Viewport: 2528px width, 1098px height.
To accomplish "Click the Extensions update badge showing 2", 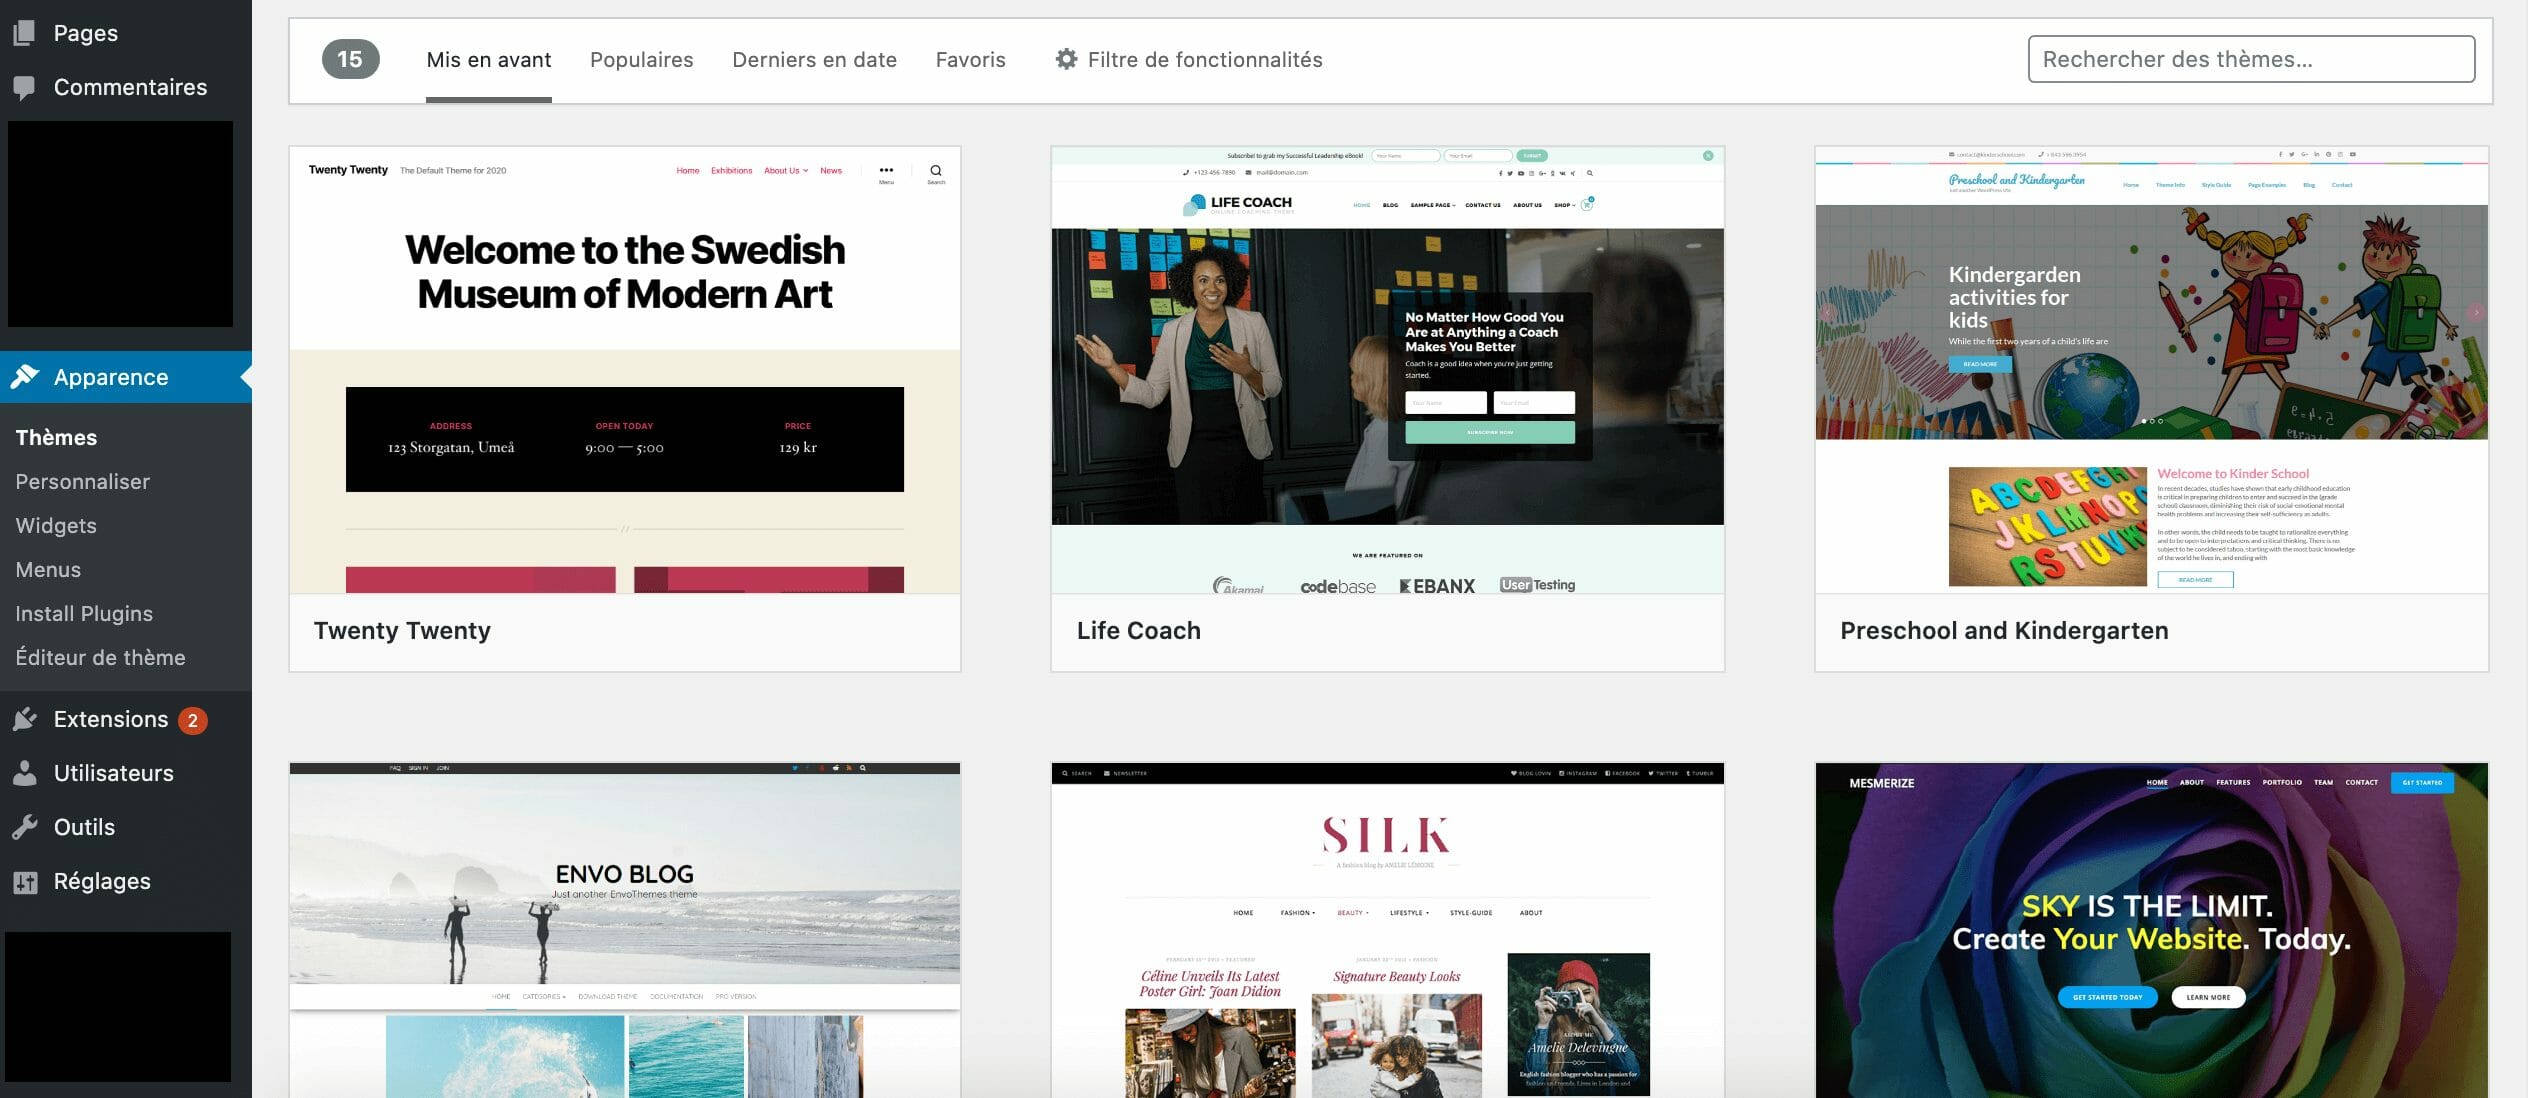I will click(193, 720).
